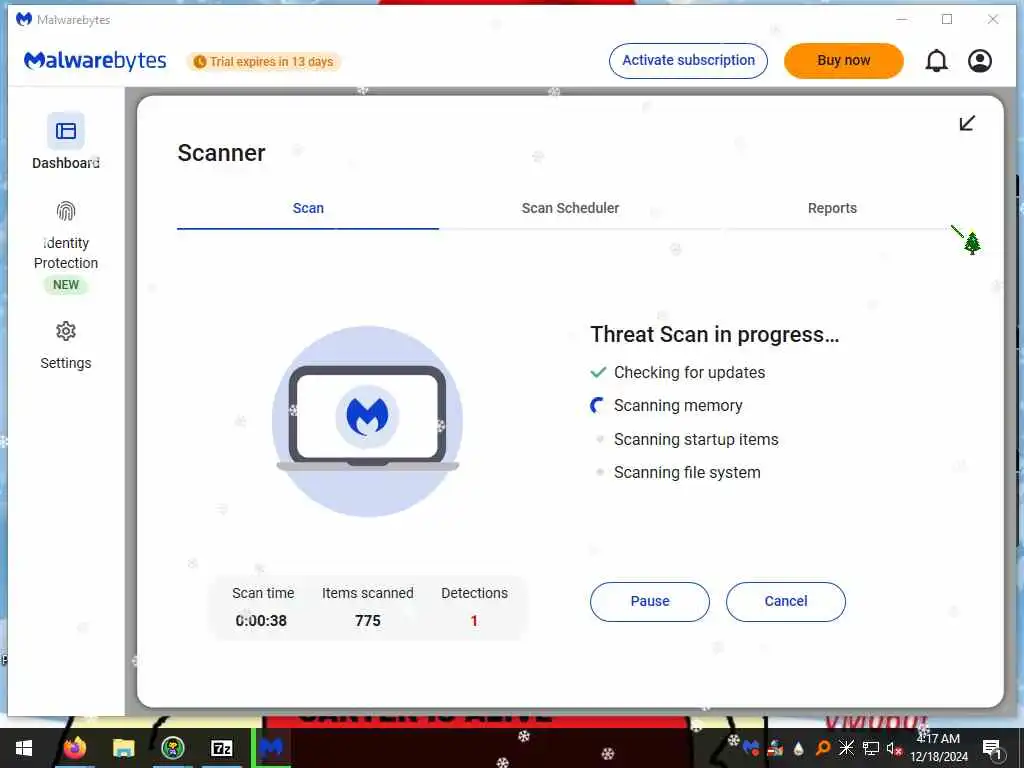Click the Items scanned value 775
Screen dimensions: 1024x768
pos(368,621)
